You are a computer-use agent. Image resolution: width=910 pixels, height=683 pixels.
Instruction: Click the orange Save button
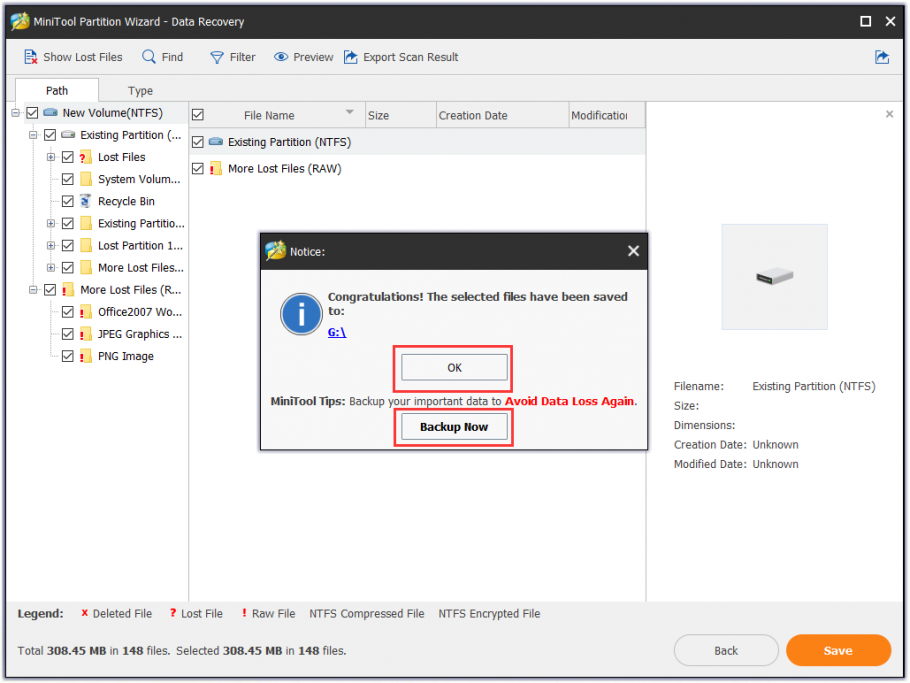click(x=838, y=651)
